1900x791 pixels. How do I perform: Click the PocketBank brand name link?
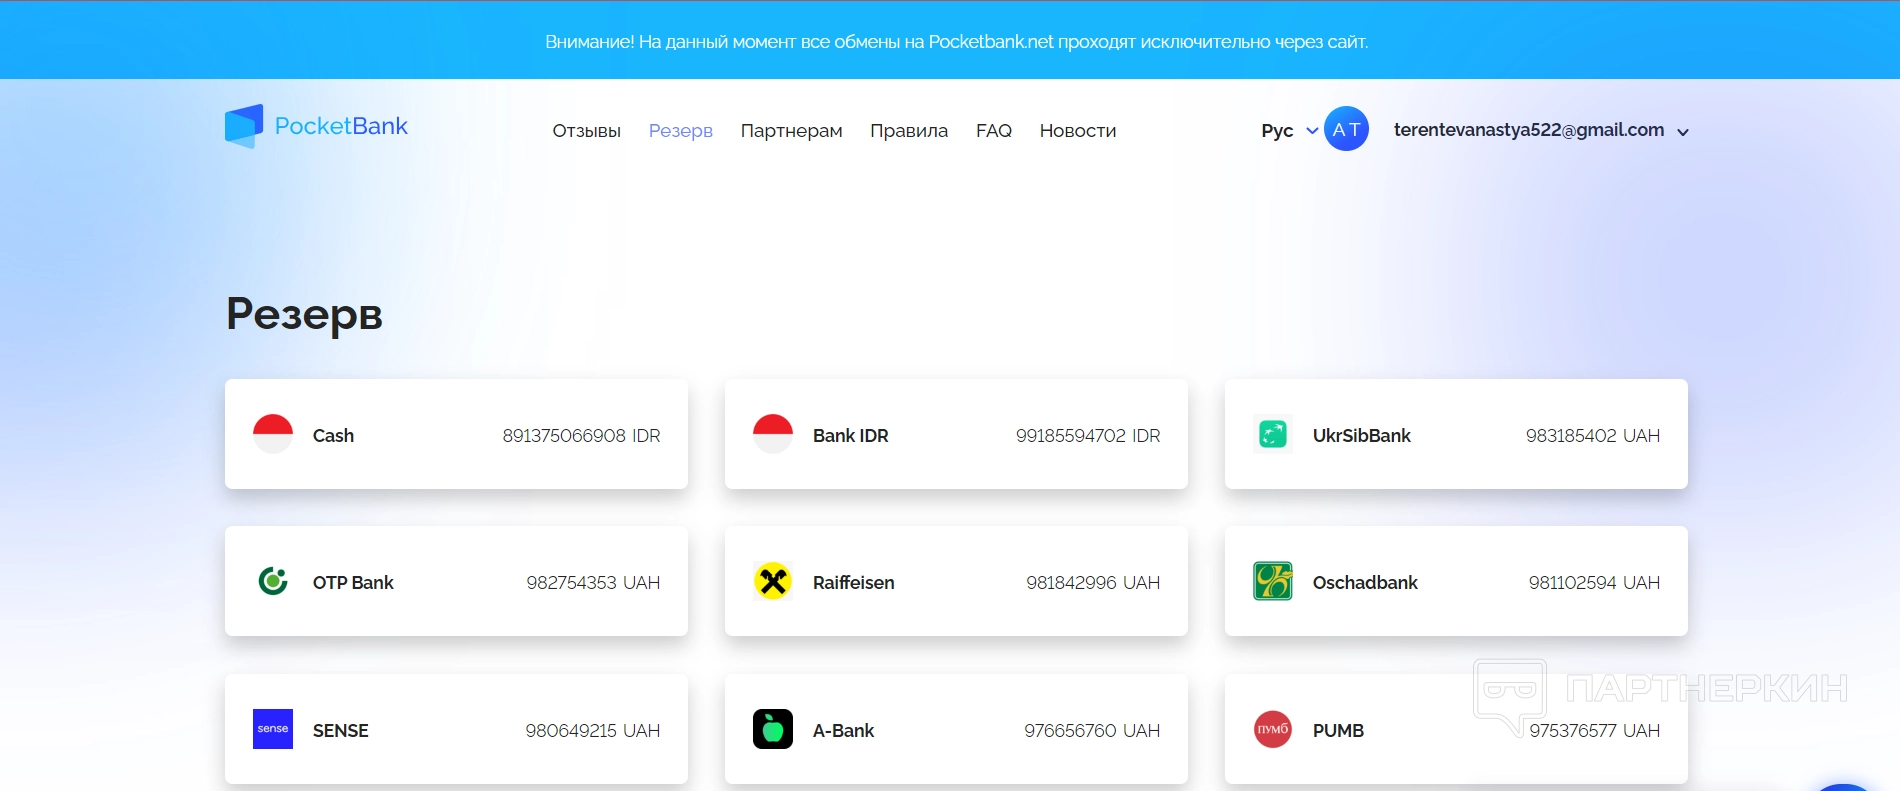[341, 126]
